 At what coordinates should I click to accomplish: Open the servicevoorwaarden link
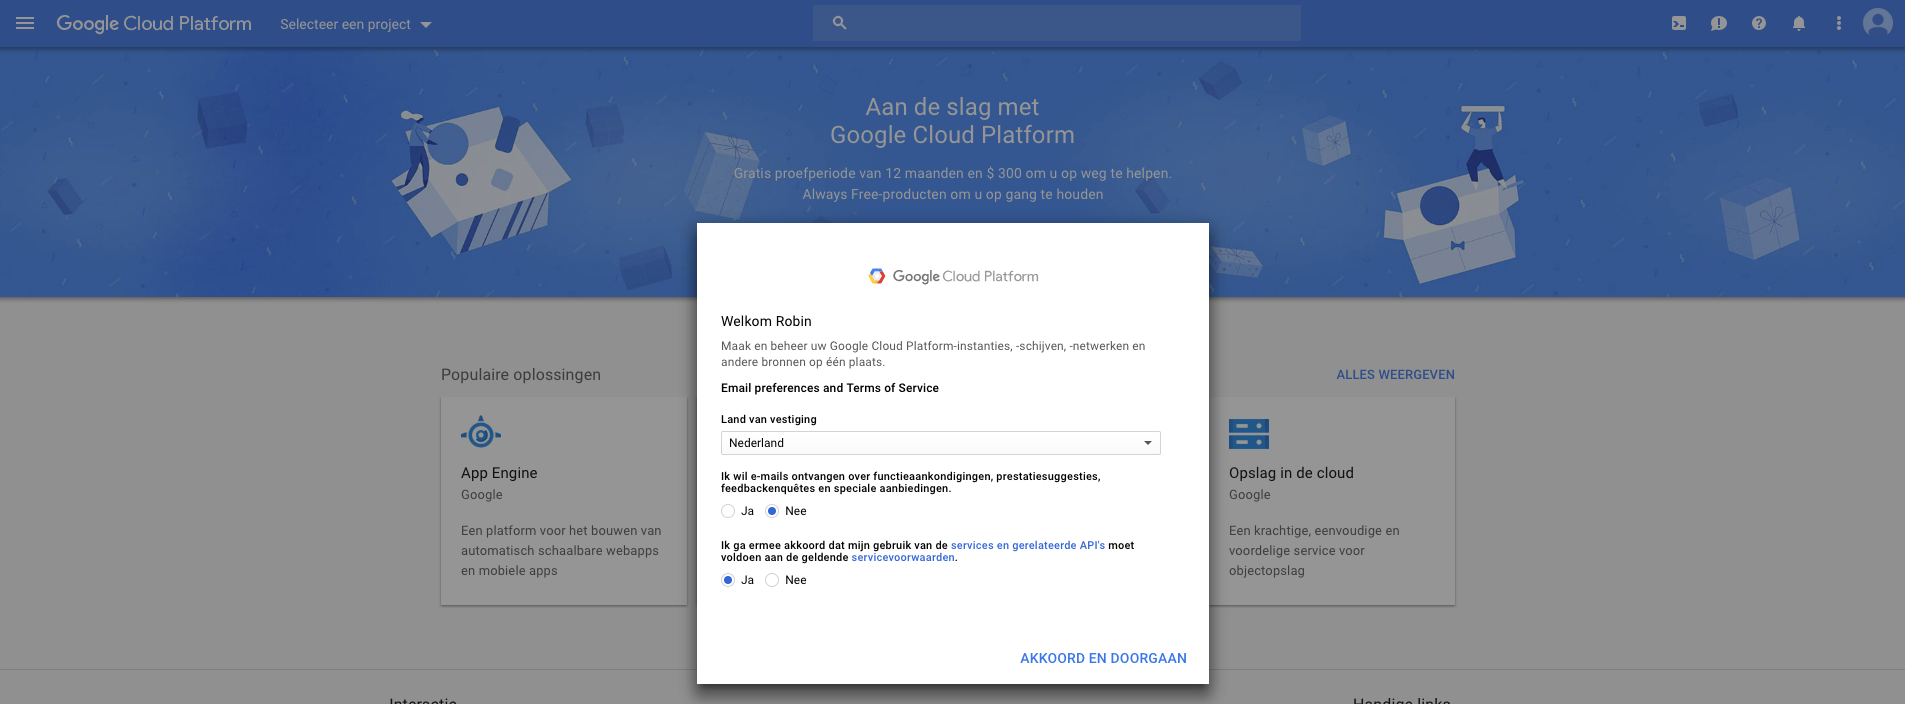(x=903, y=558)
